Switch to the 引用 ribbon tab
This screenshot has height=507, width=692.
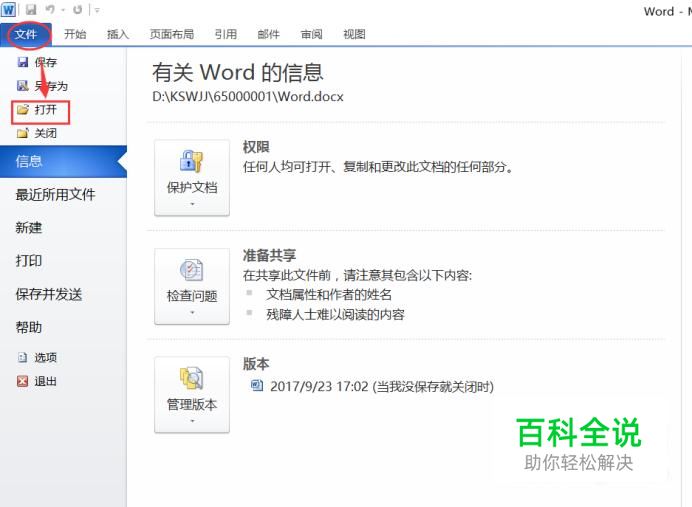226,34
